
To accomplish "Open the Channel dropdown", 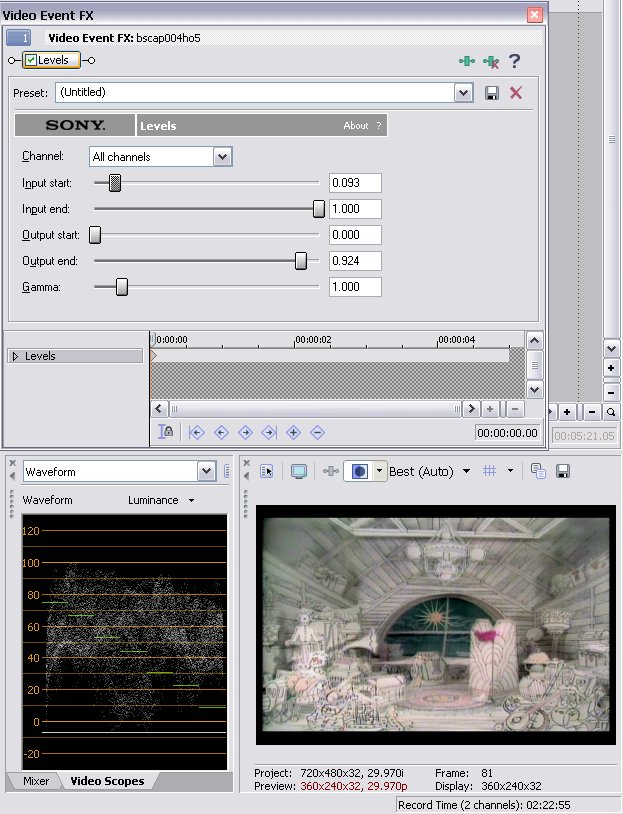I will click(x=222, y=157).
